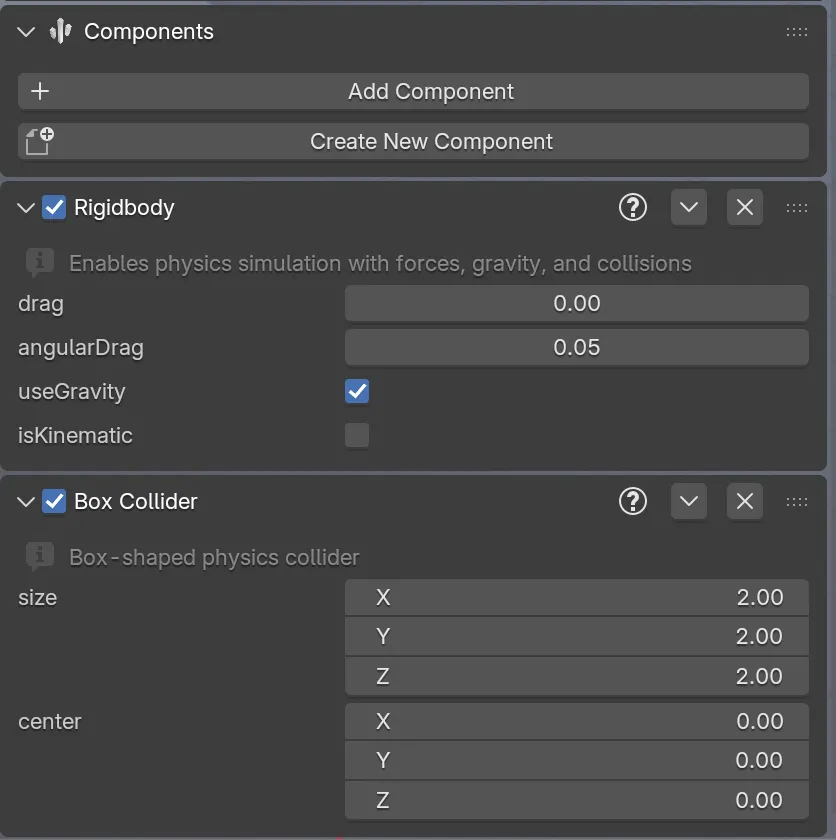This screenshot has height=840, width=836.
Task: Collapse the Box Collider section
Action: click(x=25, y=501)
